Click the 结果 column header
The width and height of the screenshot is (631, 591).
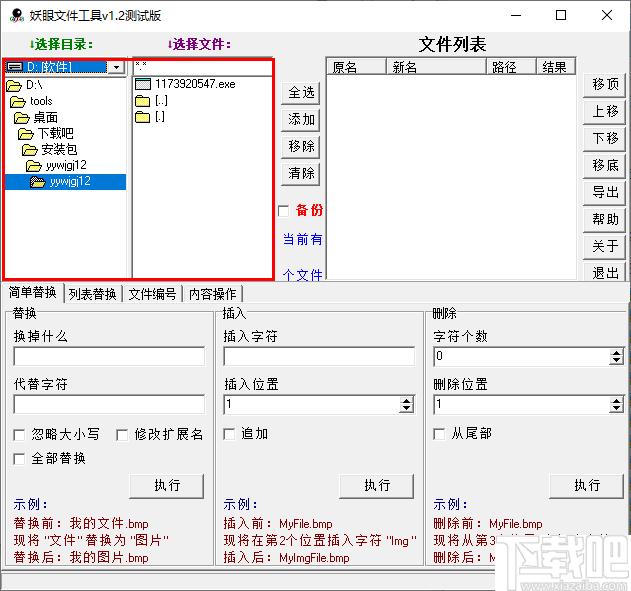556,67
